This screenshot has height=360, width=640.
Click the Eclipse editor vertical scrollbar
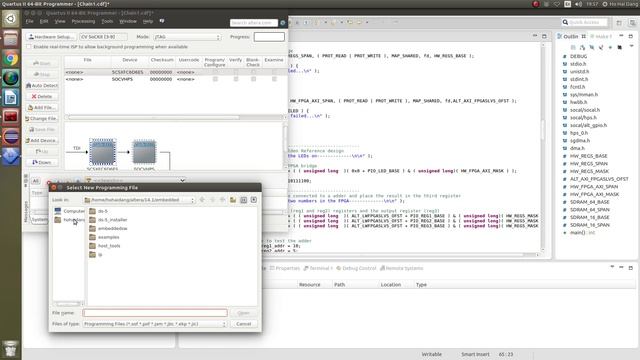(543, 130)
